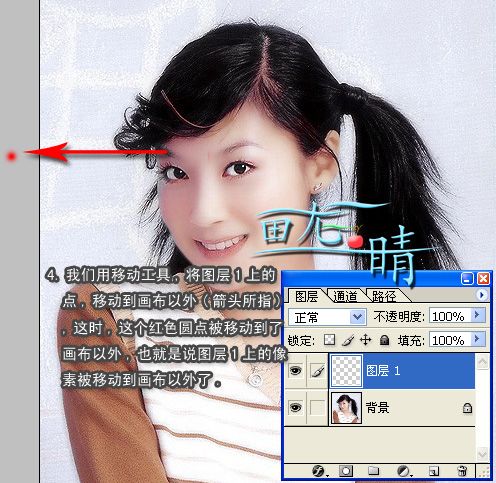The image size is (496, 483).
Task: Select the 背景 layer thumbnail
Action: (346, 408)
